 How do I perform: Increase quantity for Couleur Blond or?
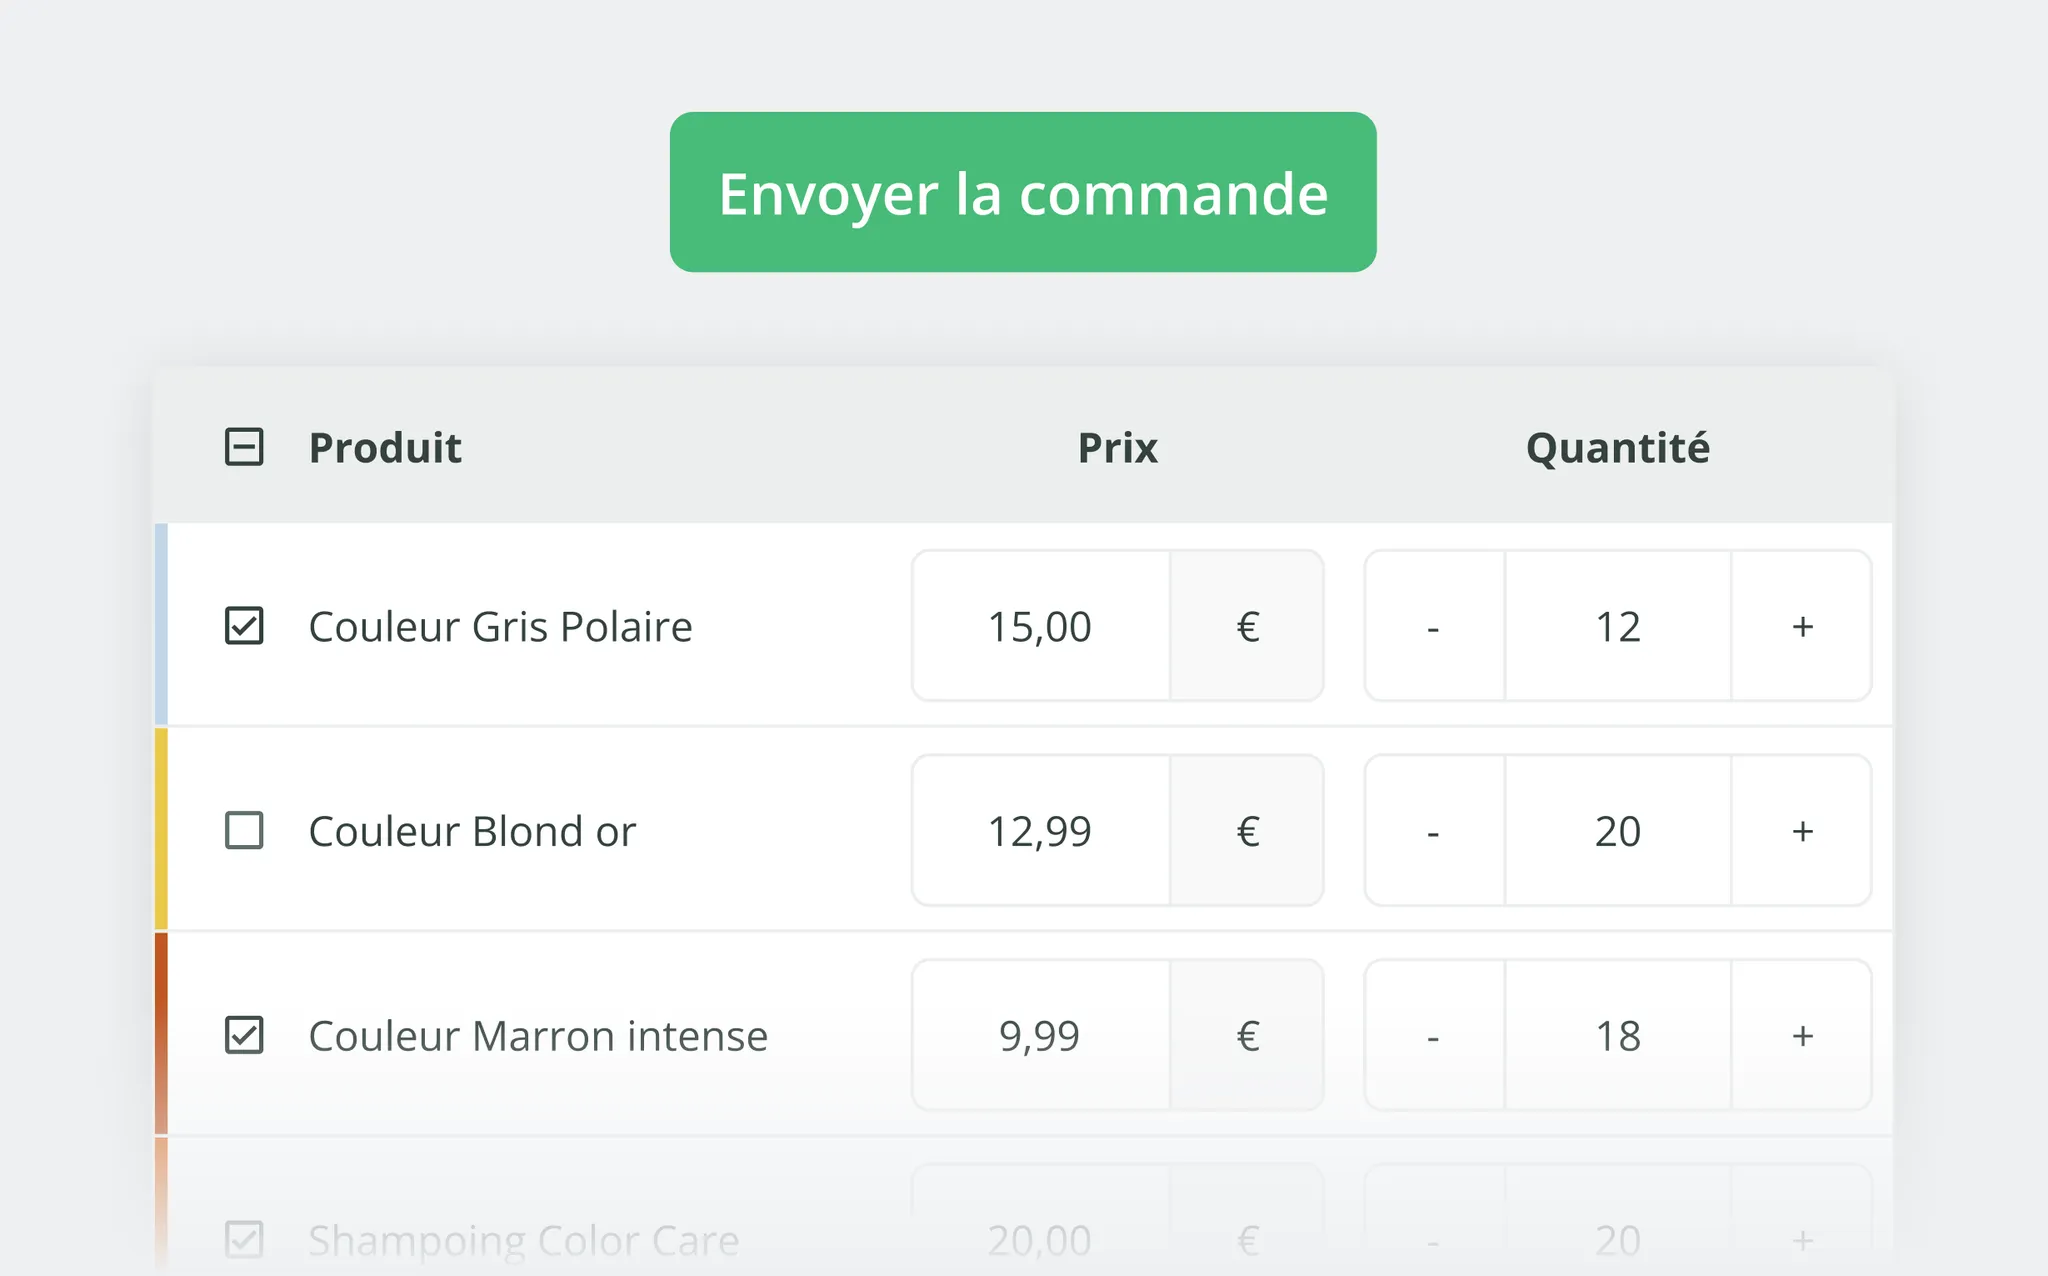tap(1802, 831)
